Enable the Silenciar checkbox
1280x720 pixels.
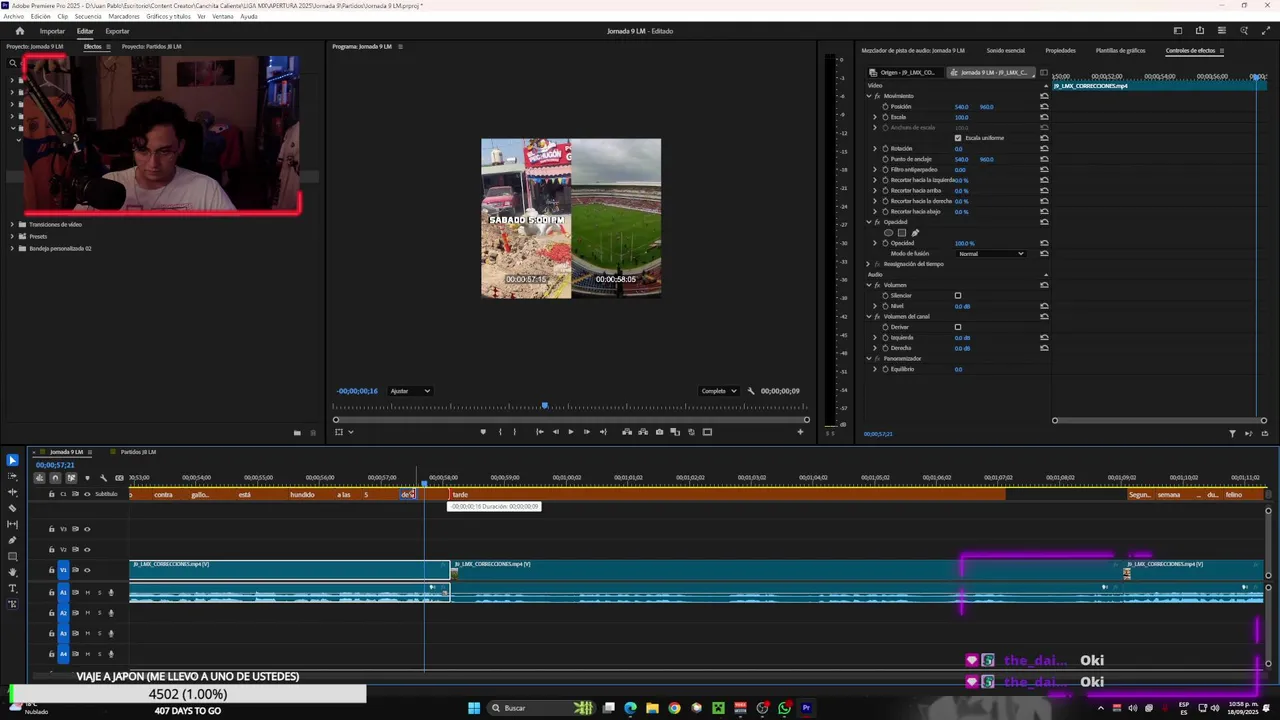click(x=958, y=296)
